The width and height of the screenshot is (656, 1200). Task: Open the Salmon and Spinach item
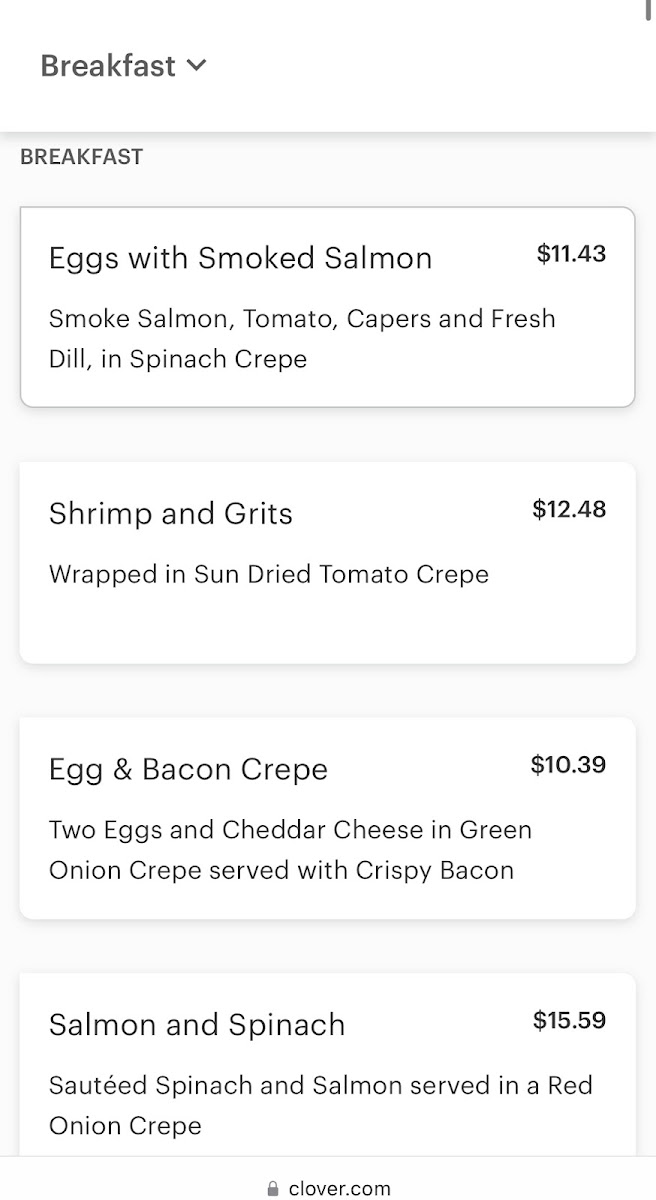point(197,1025)
